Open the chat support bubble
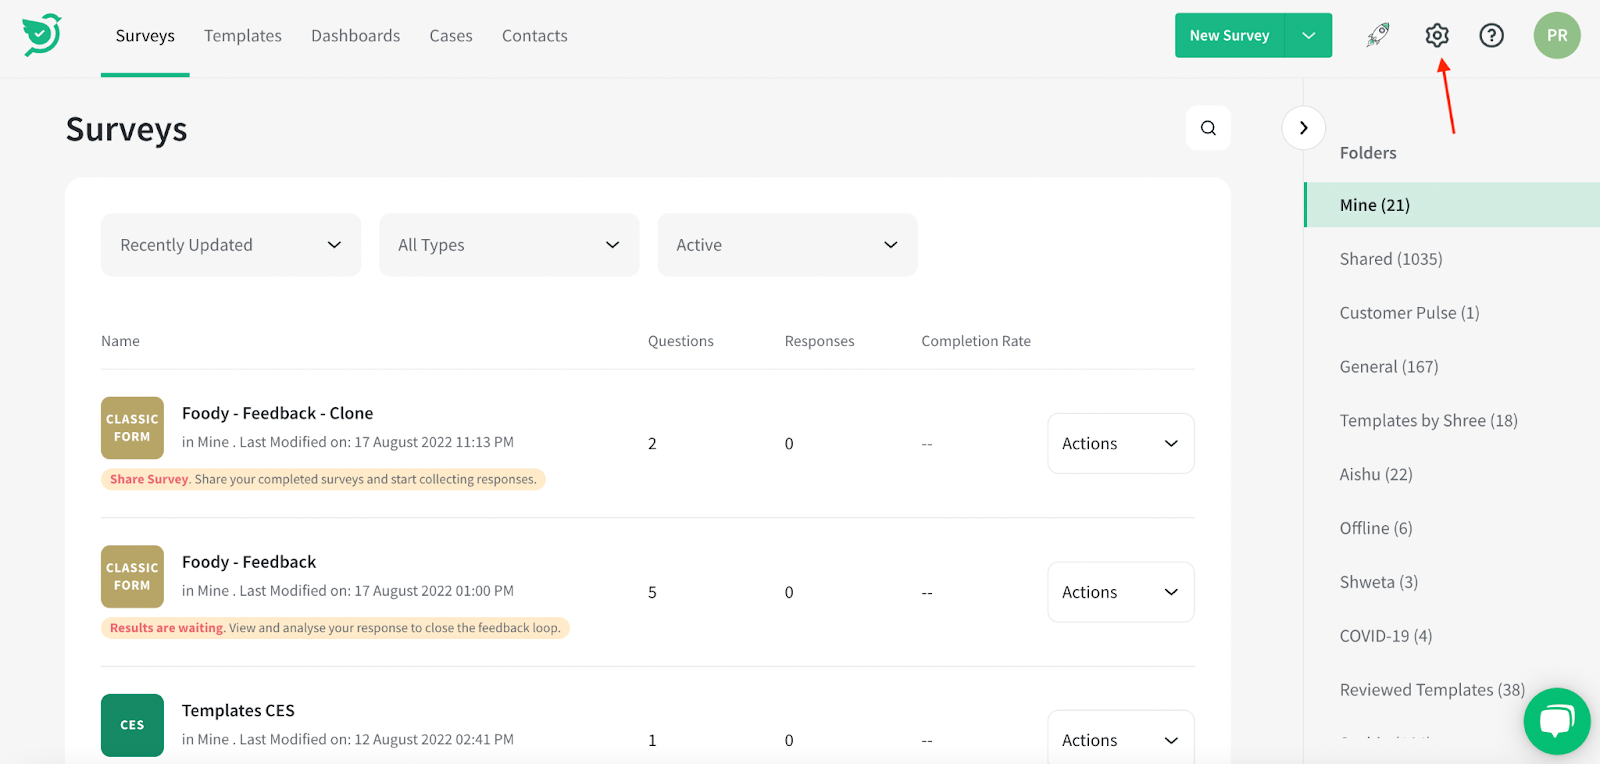 (1556, 721)
